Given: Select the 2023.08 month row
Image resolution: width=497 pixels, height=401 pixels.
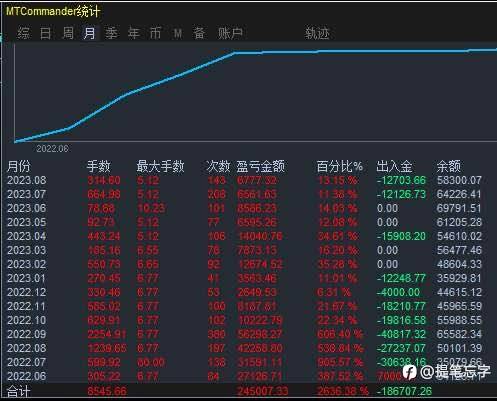Looking at the screenshot, I should (x=244, y=180).
